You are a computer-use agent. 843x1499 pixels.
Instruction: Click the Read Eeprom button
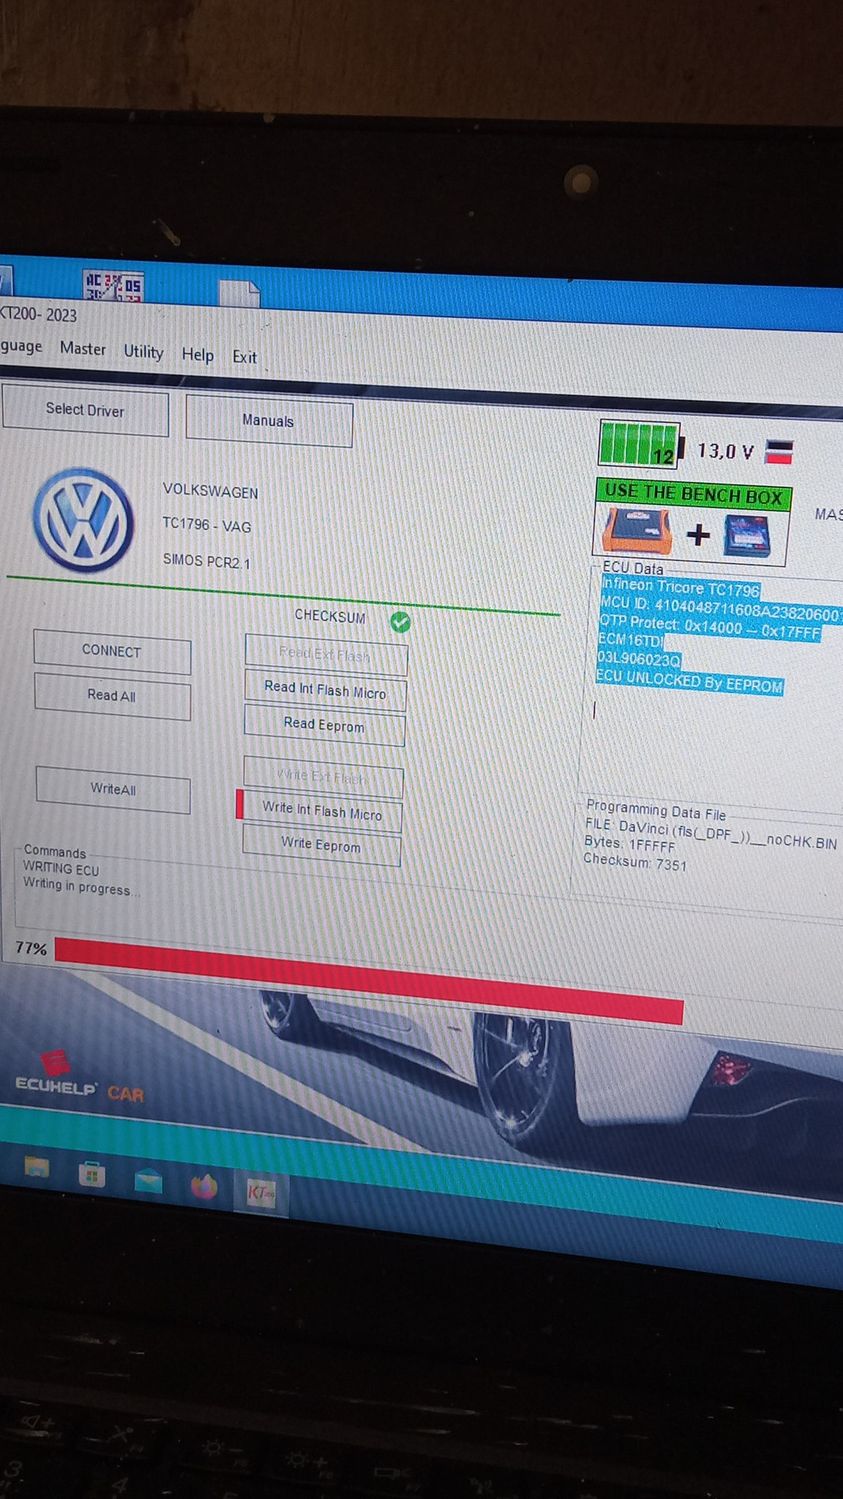324,725
